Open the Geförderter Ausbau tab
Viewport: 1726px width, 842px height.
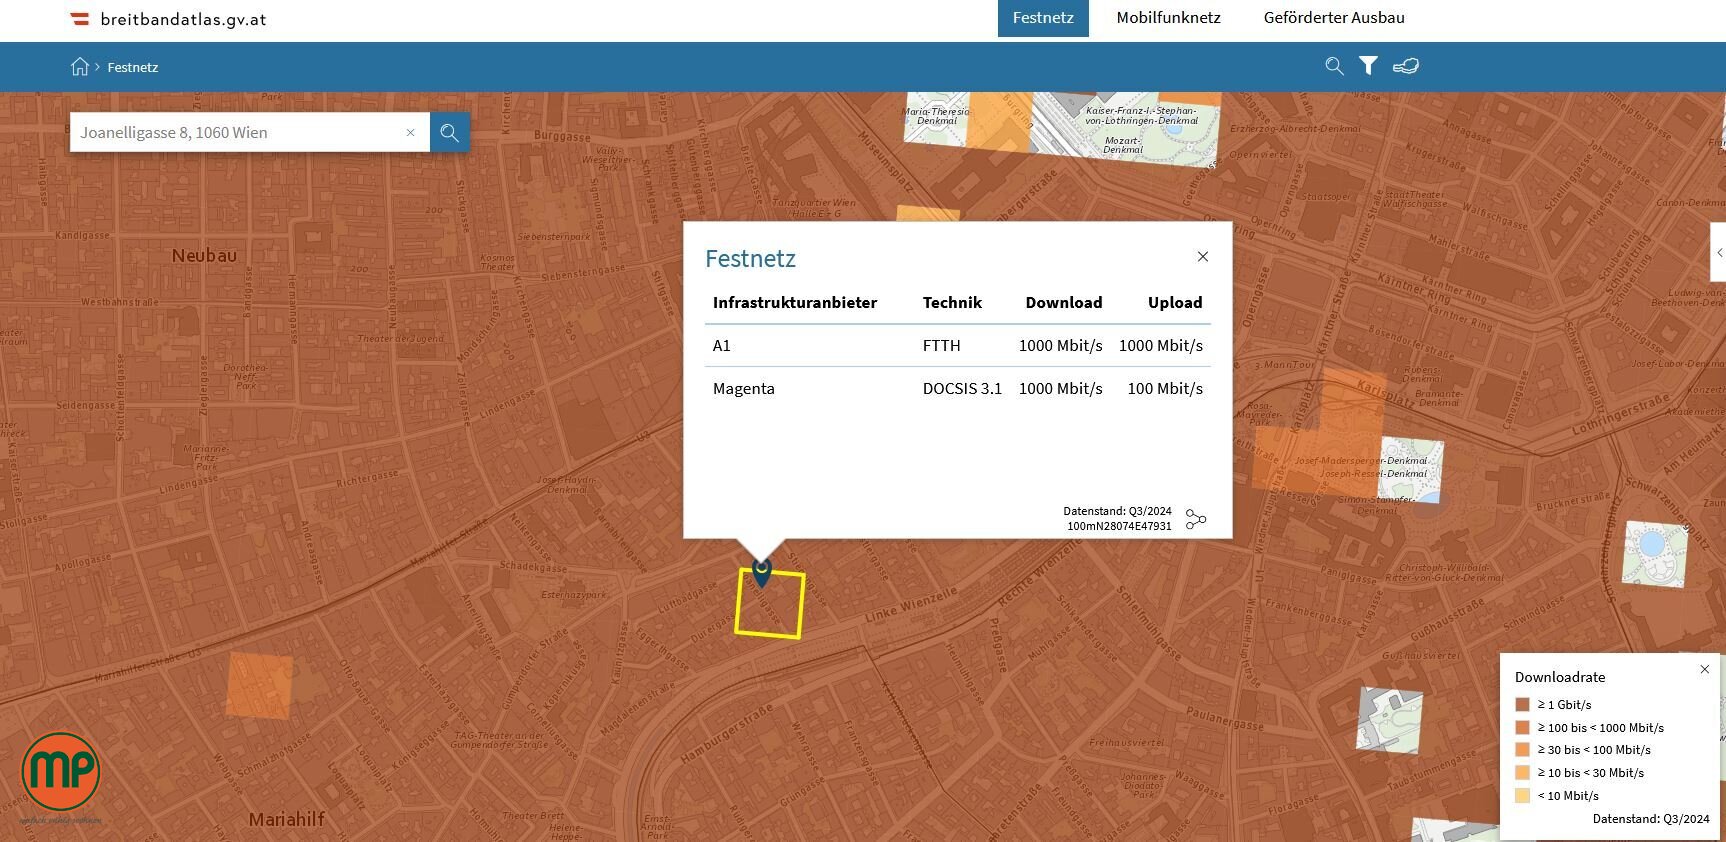pos(1334,18)
